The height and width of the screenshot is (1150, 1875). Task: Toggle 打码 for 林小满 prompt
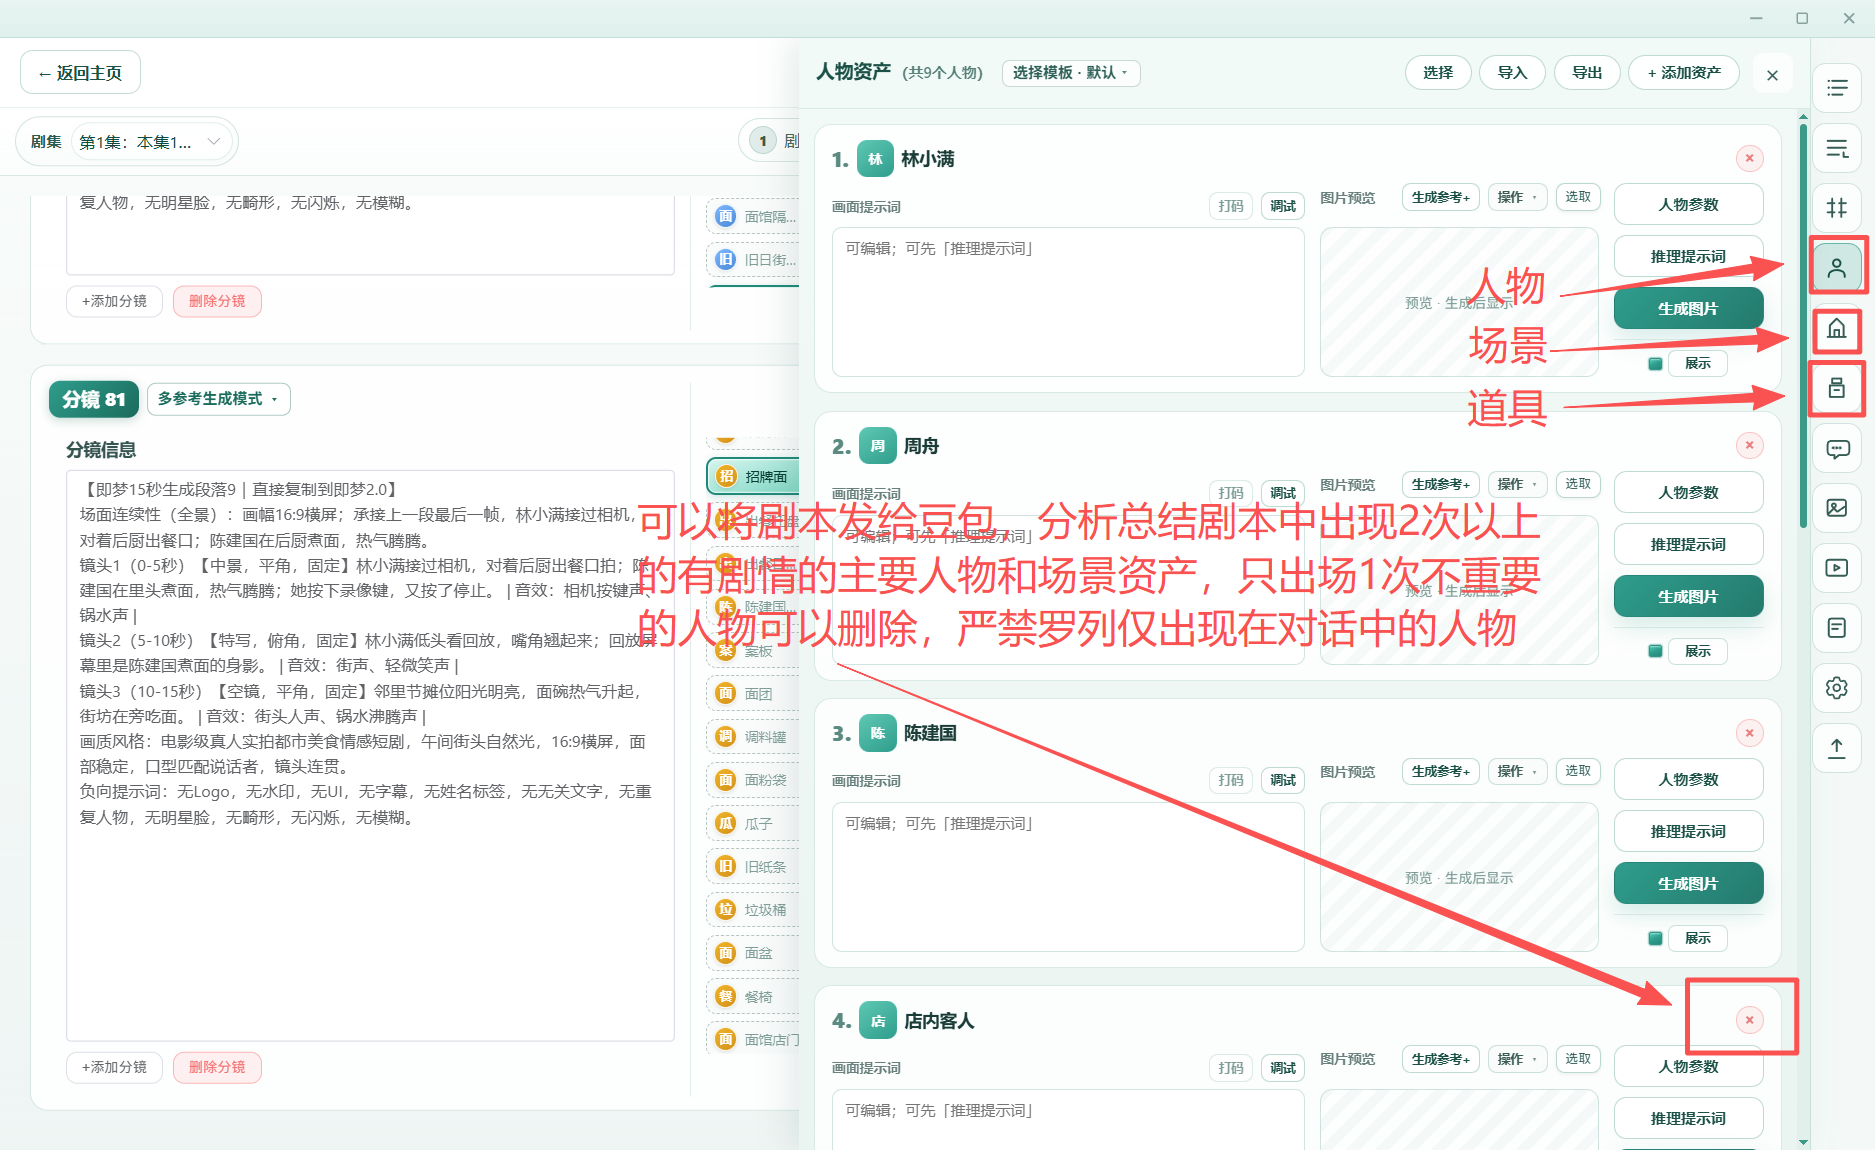(1231, 206)
